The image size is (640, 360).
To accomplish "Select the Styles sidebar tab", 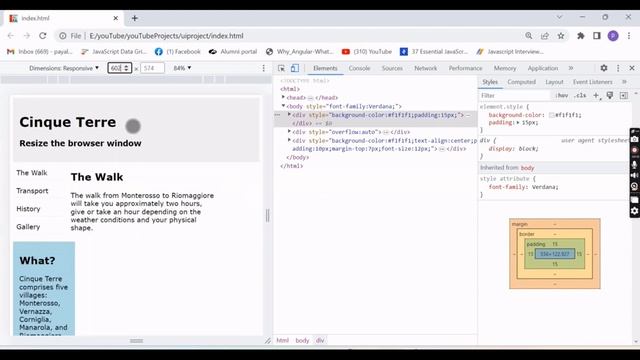I will 490,82.
